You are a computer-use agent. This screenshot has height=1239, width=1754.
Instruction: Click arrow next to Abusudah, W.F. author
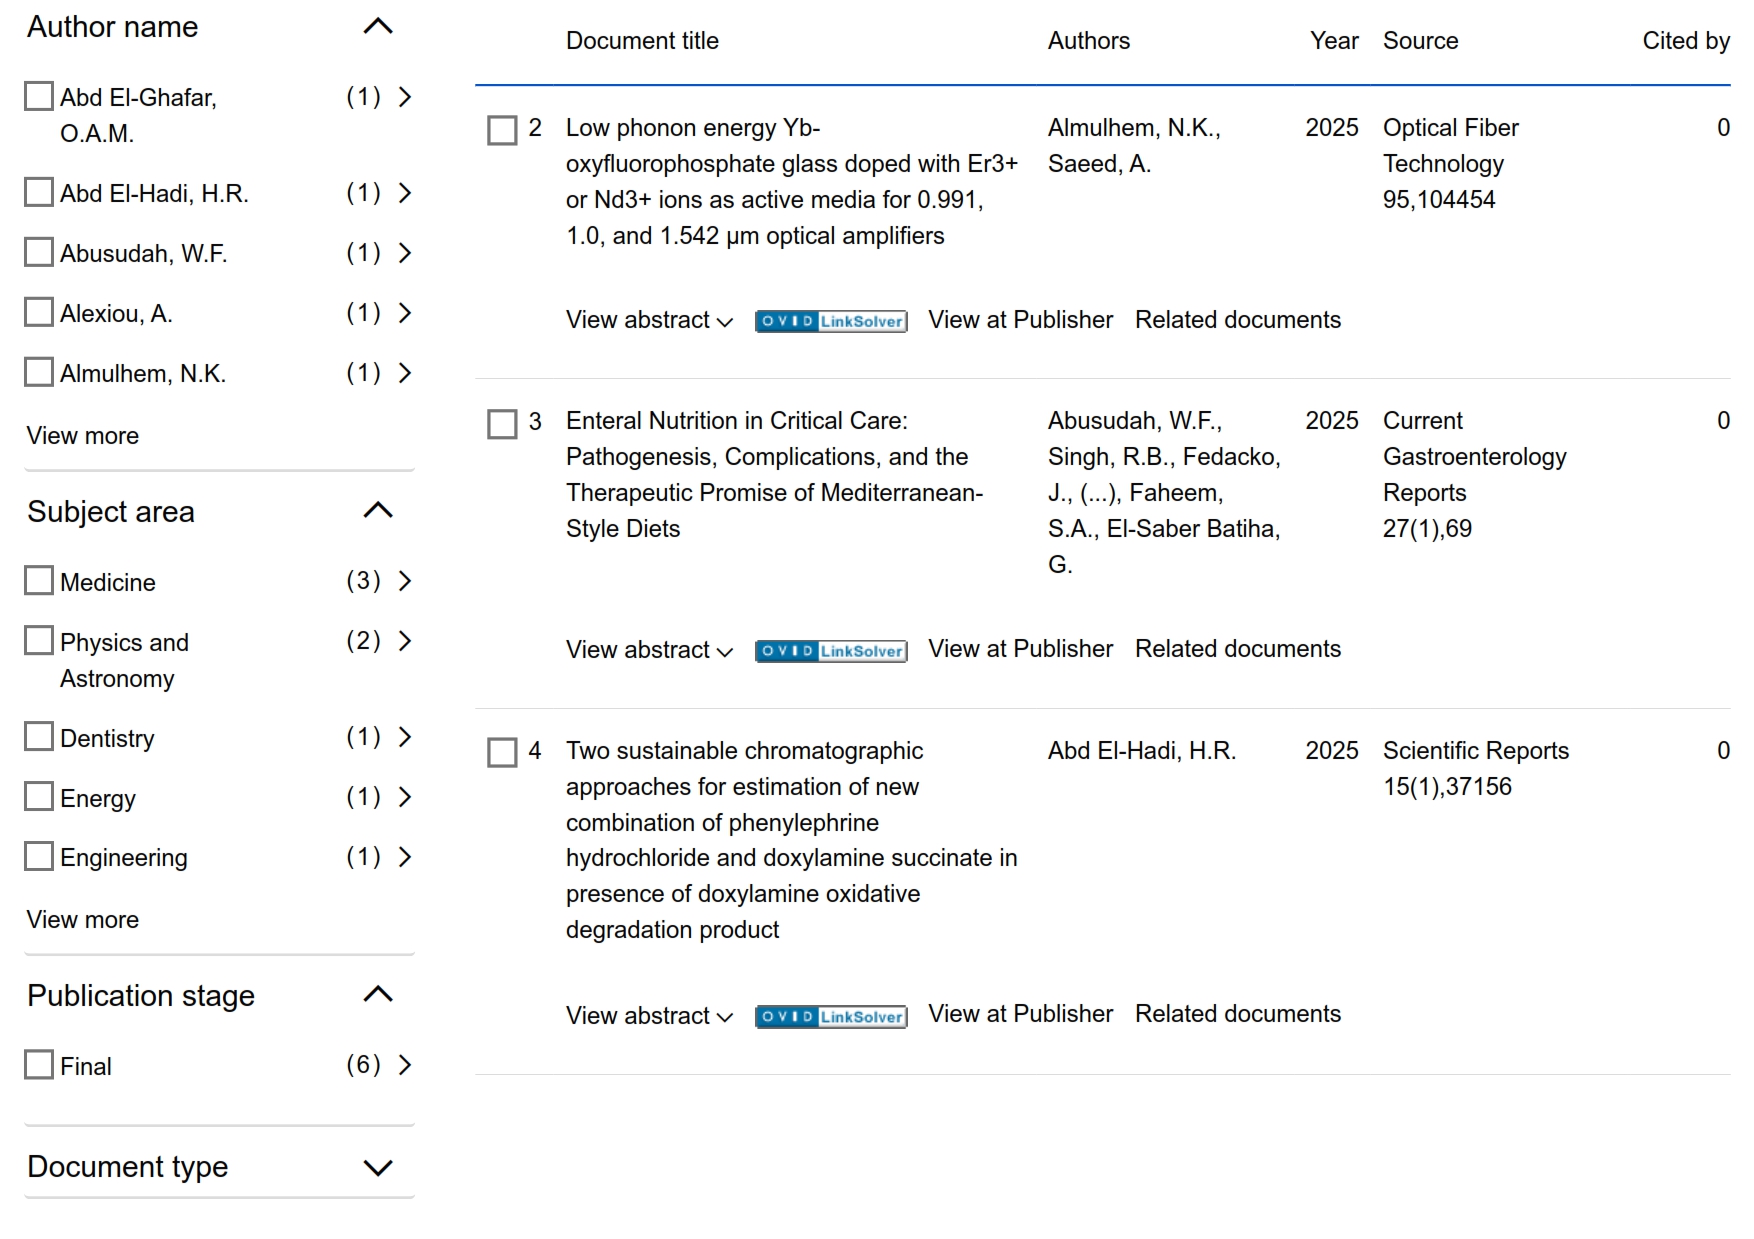point(405,253)
